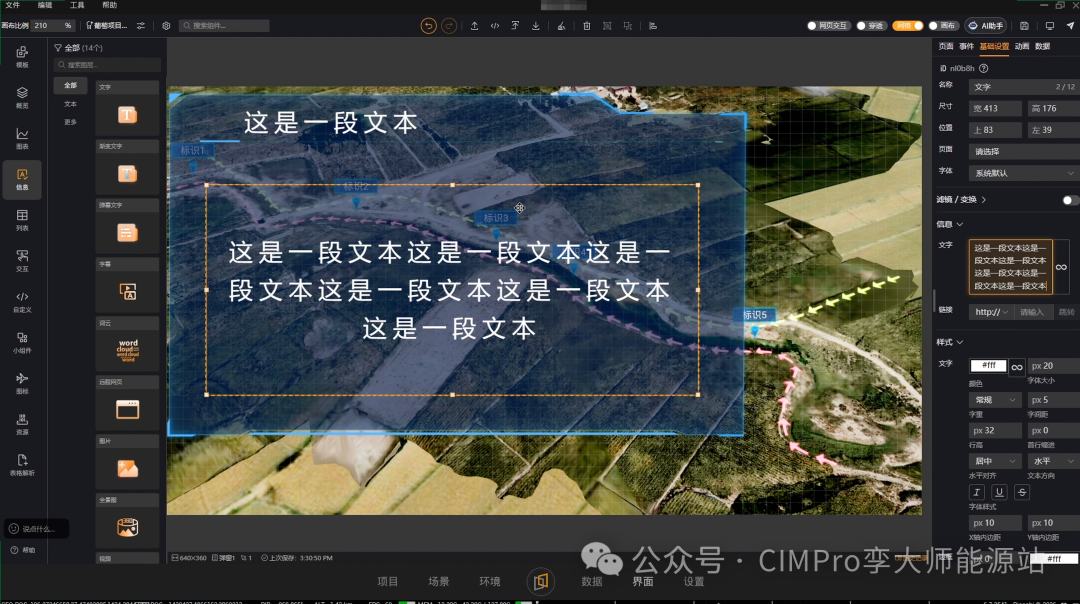This screenshot has width=1080, height=604.
Task: Open the code view icon in toolbar
Action: click(x=495, y=25)
